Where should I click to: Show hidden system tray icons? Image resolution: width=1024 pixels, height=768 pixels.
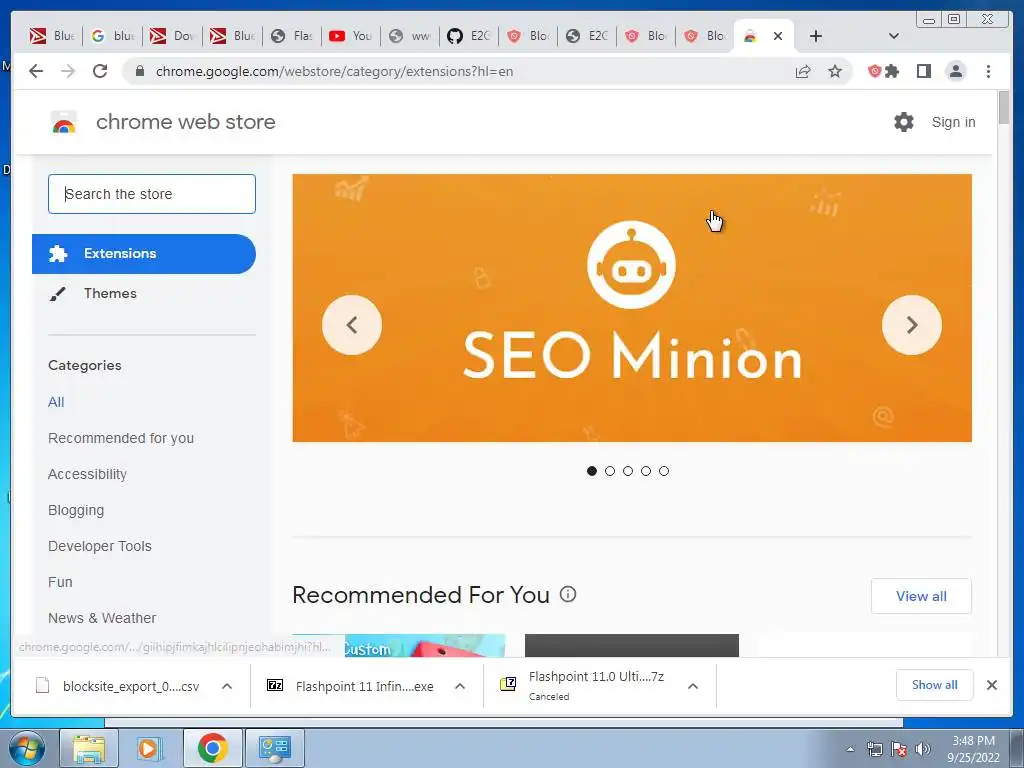pos(850,750)
